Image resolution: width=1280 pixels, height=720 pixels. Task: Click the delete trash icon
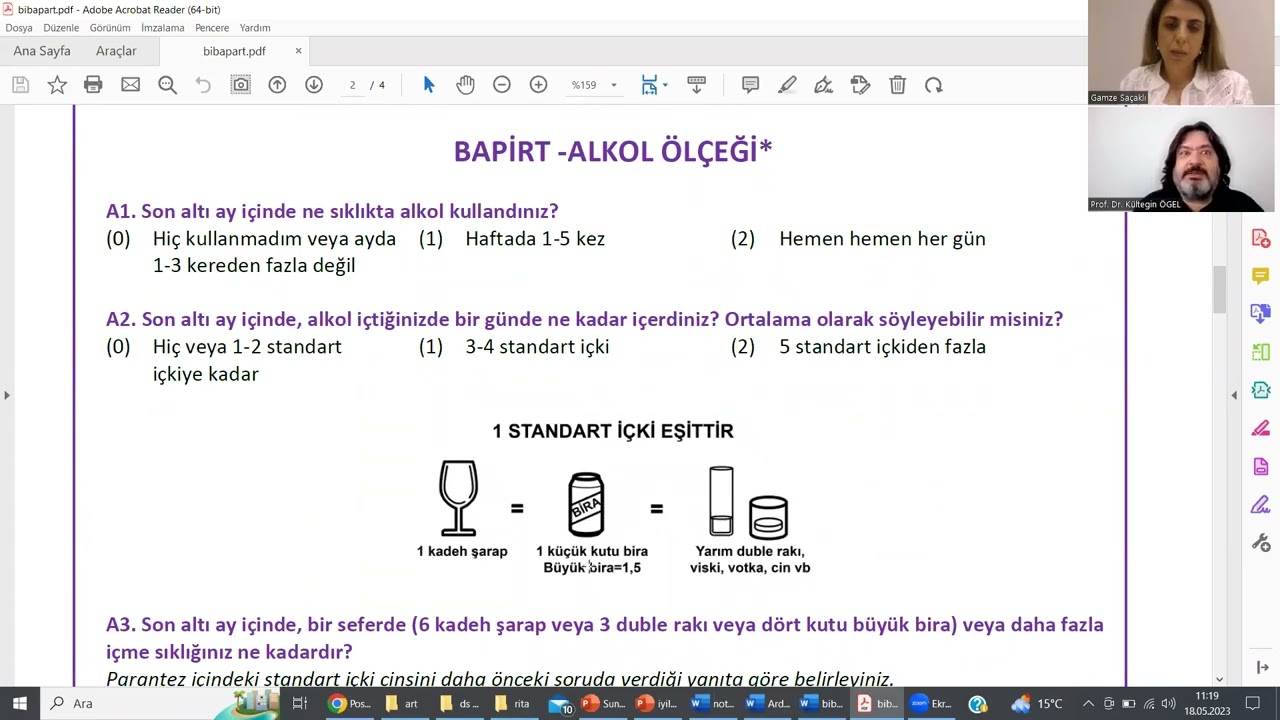[897, 85]
